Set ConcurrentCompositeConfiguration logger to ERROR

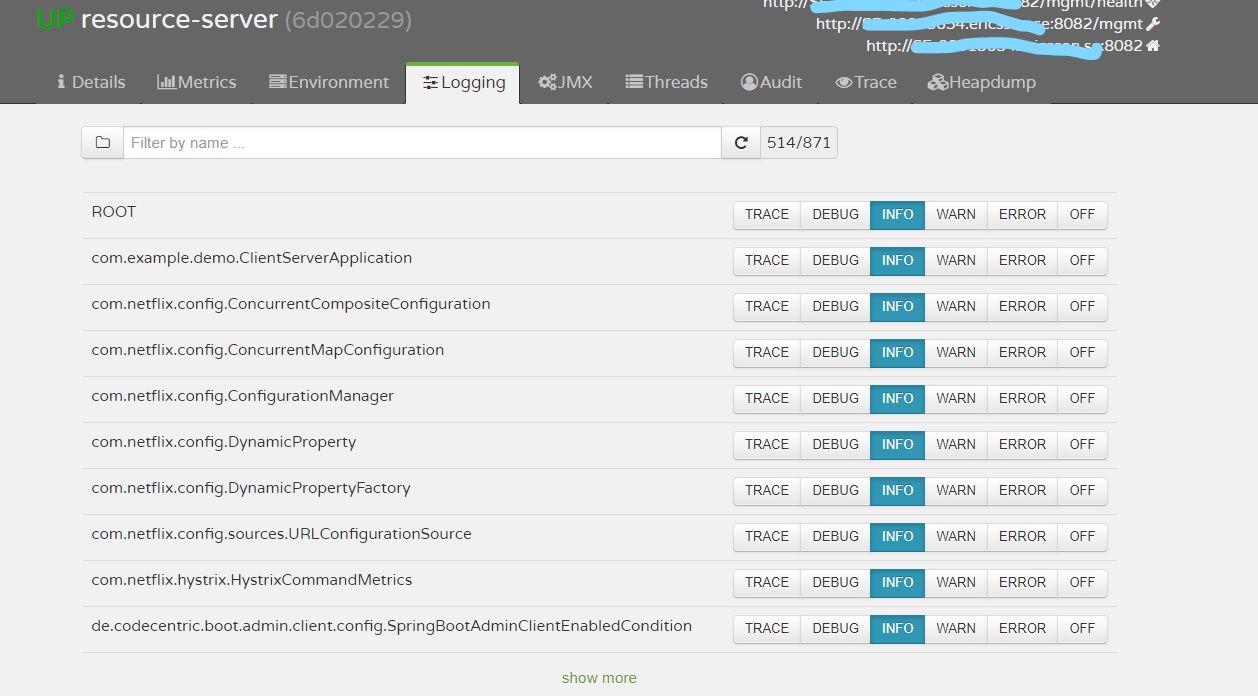point(1022,307)
